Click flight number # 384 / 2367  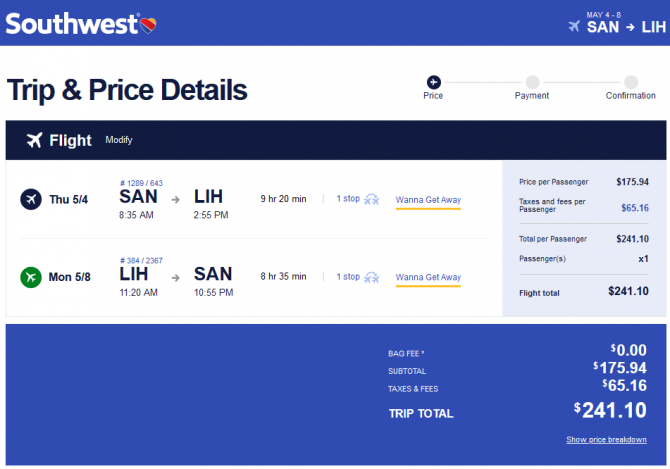(x=141, y=261)
